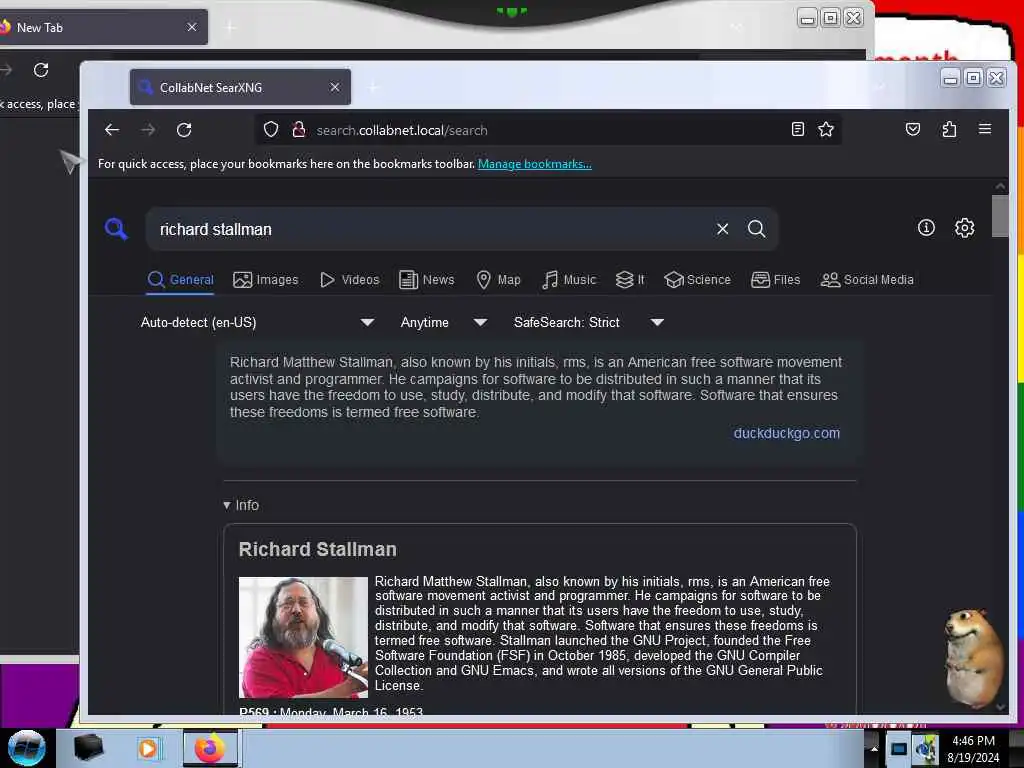
Task: Open the SafeSearch: Strict dropdown
Action: (588, 322)
